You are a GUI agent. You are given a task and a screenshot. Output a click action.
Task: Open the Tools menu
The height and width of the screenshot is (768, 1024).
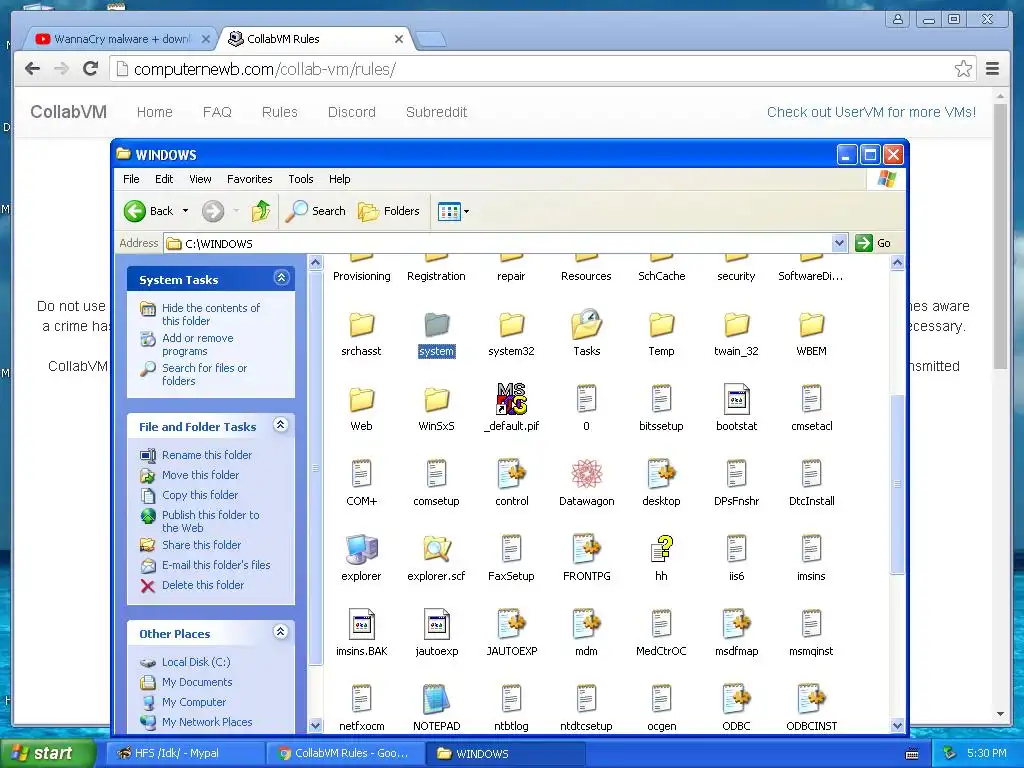pos(301,179)
